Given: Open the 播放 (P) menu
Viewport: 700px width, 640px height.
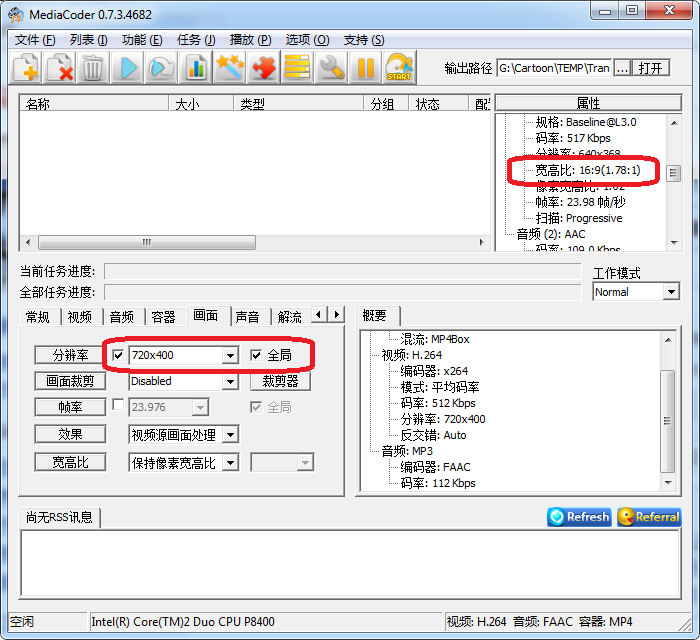Looking at the screenshot, I should 250,40.
